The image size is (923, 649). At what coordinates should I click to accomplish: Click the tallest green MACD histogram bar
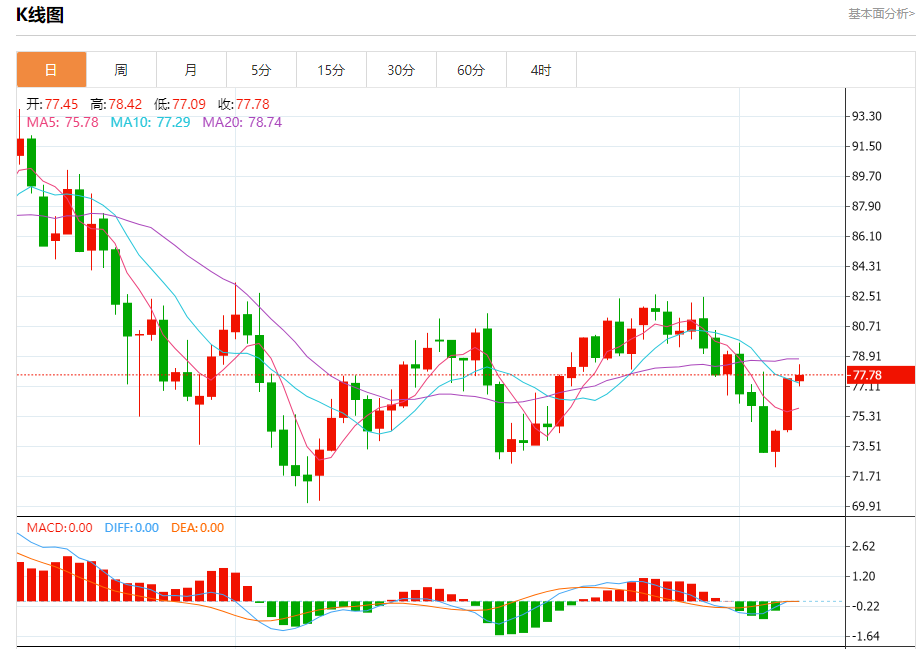click(500, 618)
